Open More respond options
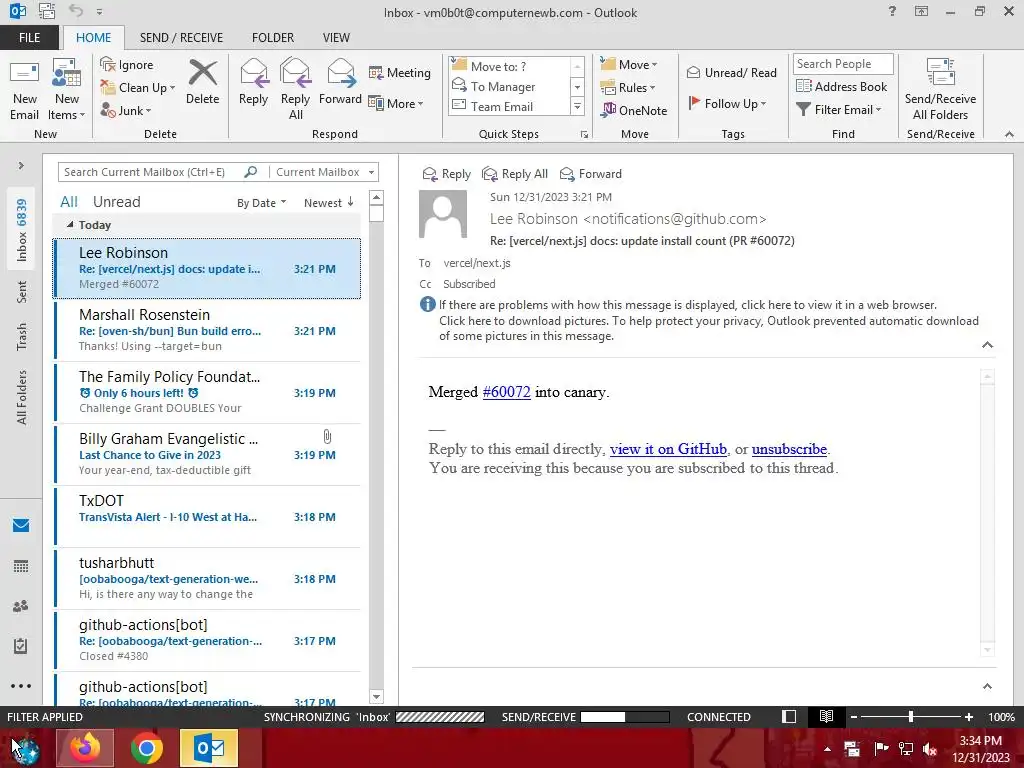Image resolution: width=1024 pixels, height=768 pixels. pyautogui.click(x=396, y=103)
